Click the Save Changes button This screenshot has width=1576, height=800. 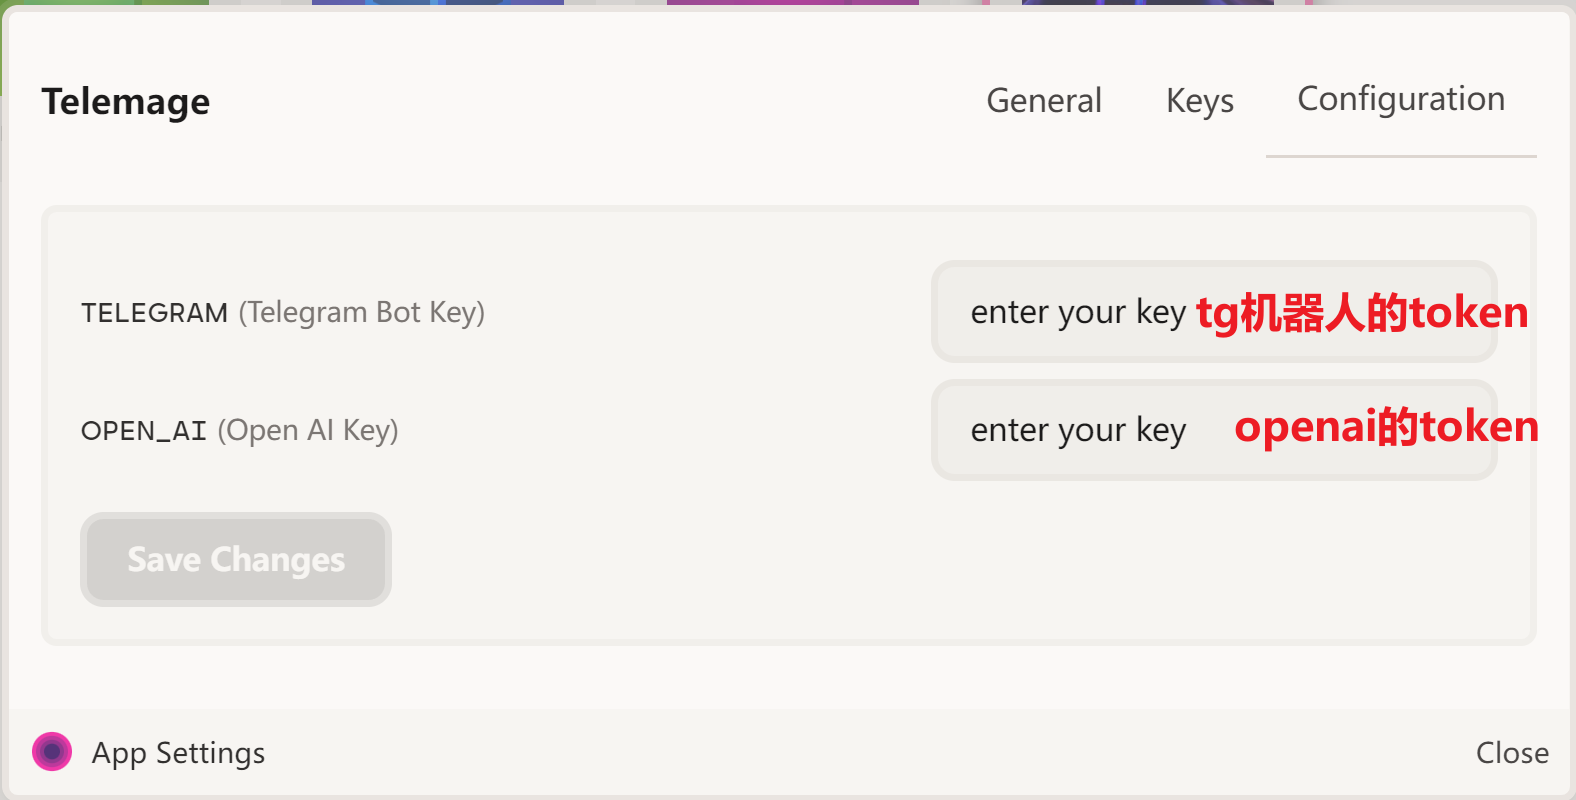pos(236,559)
